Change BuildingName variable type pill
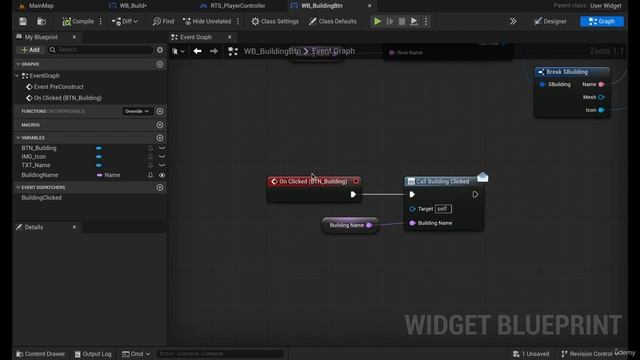The image size is (640, 360). coord(108,175)
